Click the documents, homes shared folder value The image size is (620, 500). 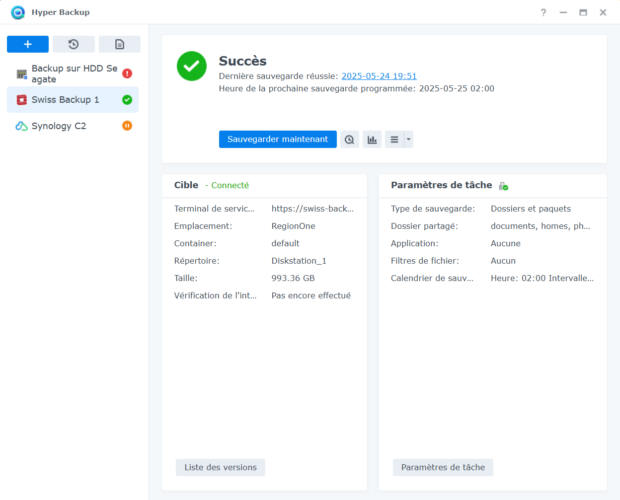click(540, 226)
